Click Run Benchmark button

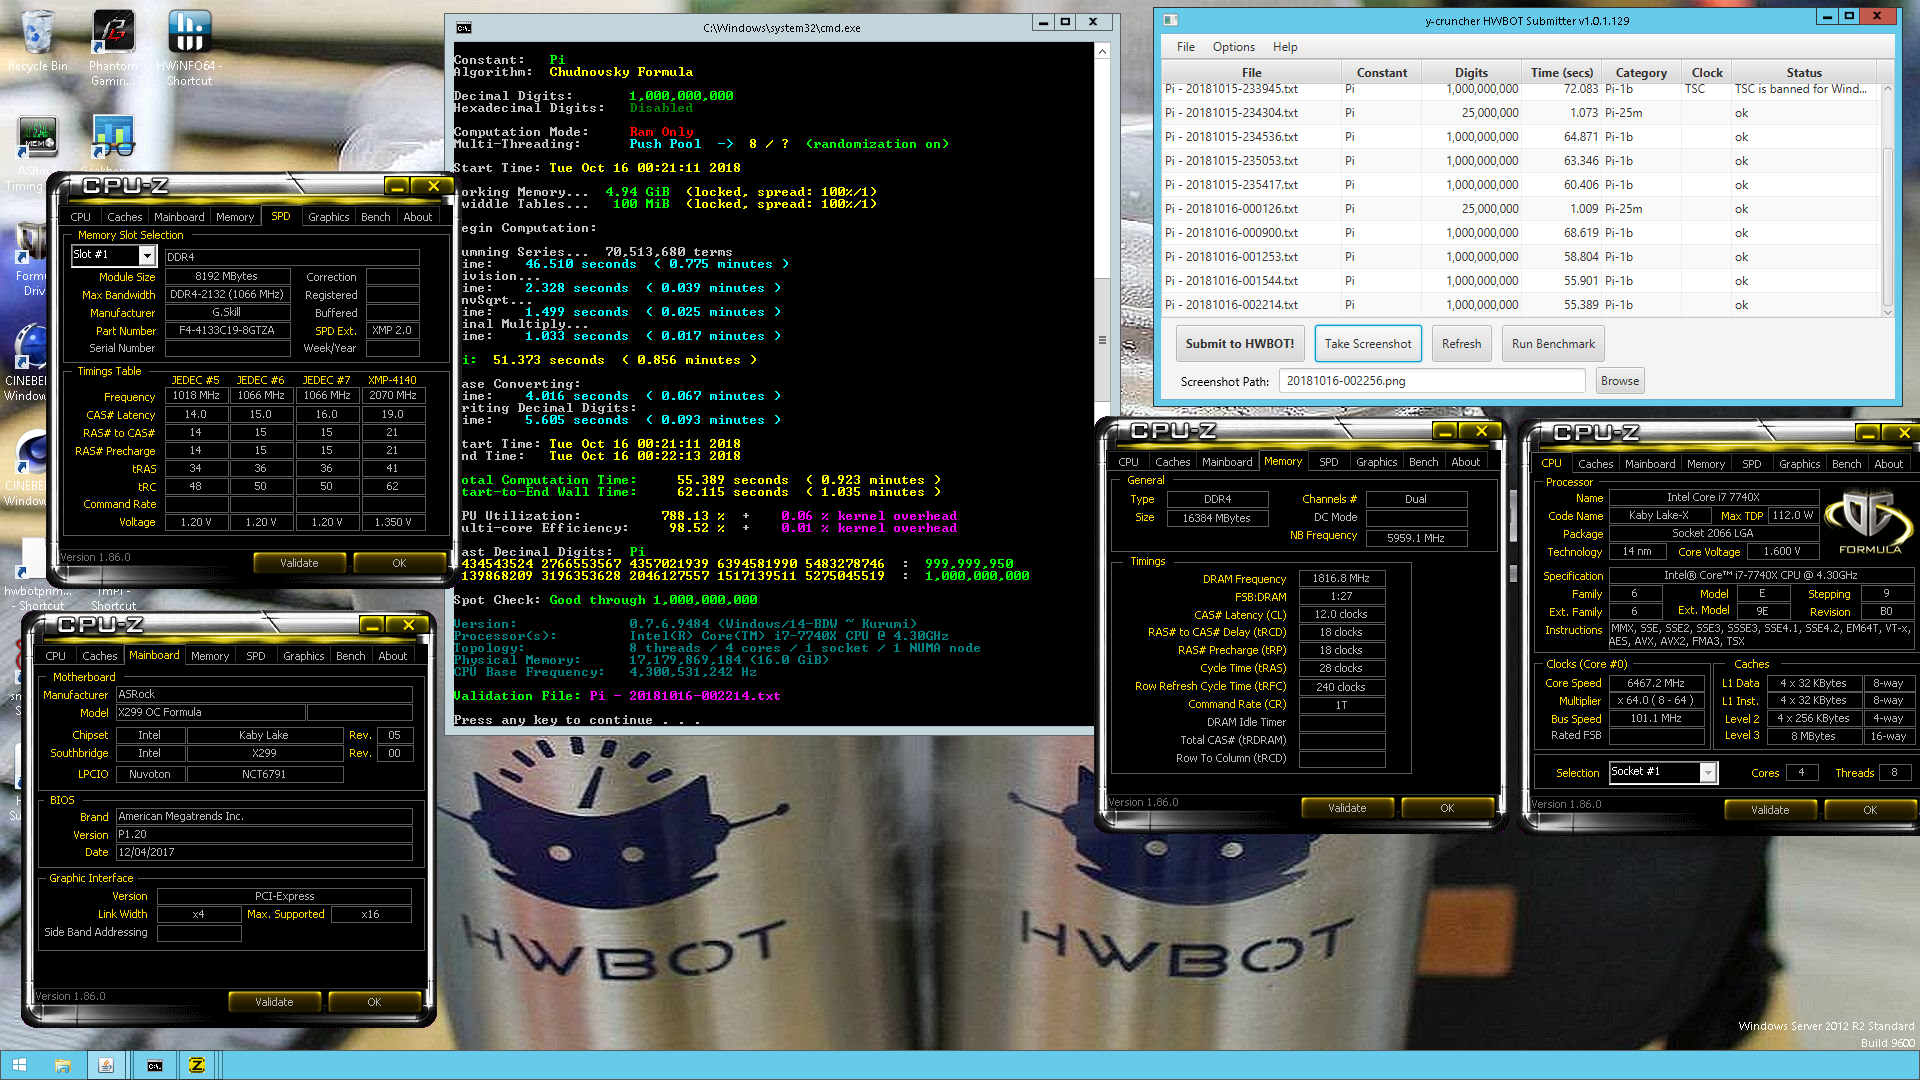pyautogui.click(x=1553, y=344)
